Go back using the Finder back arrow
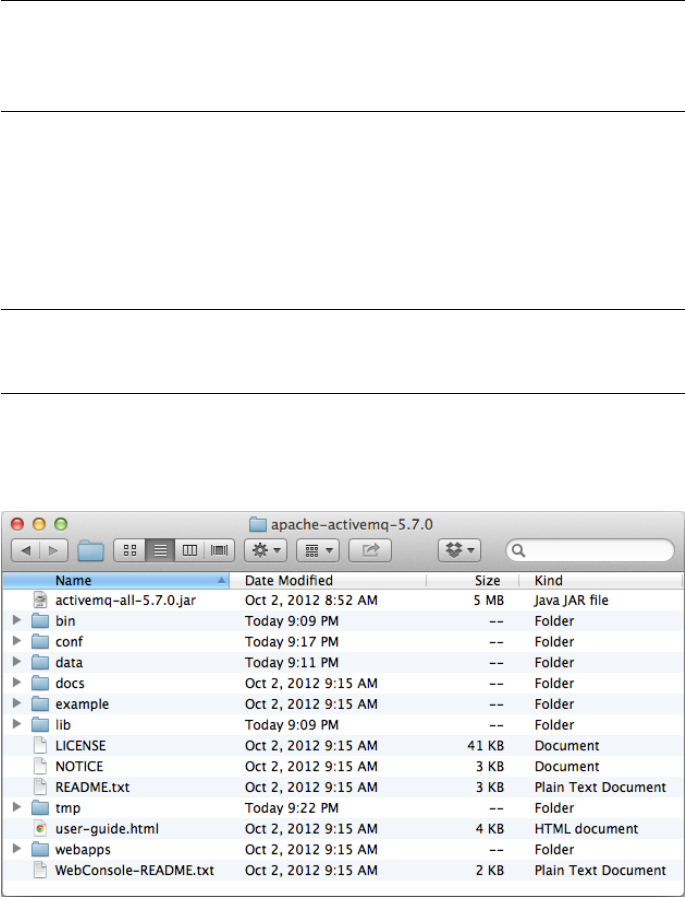This screenshot has width=685, height=897. 26,550
